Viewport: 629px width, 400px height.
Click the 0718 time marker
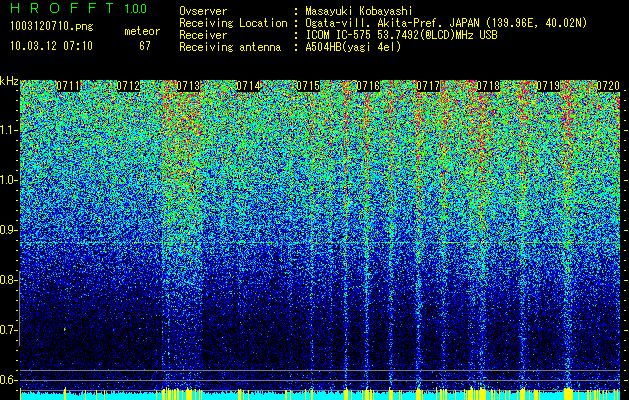tap(488, 86)
